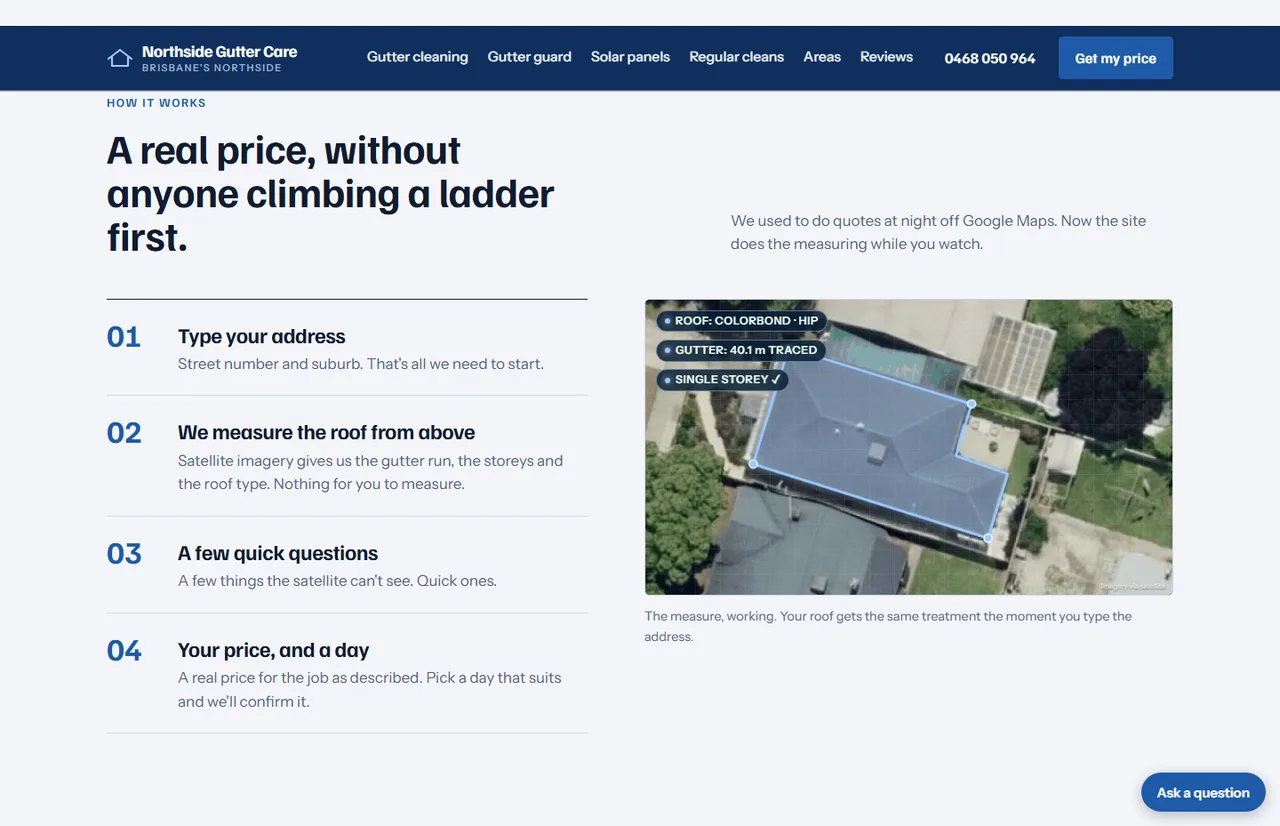Click the Satellite imagery description text
The width and height of the screenshot is (1280, 826).
370,473
